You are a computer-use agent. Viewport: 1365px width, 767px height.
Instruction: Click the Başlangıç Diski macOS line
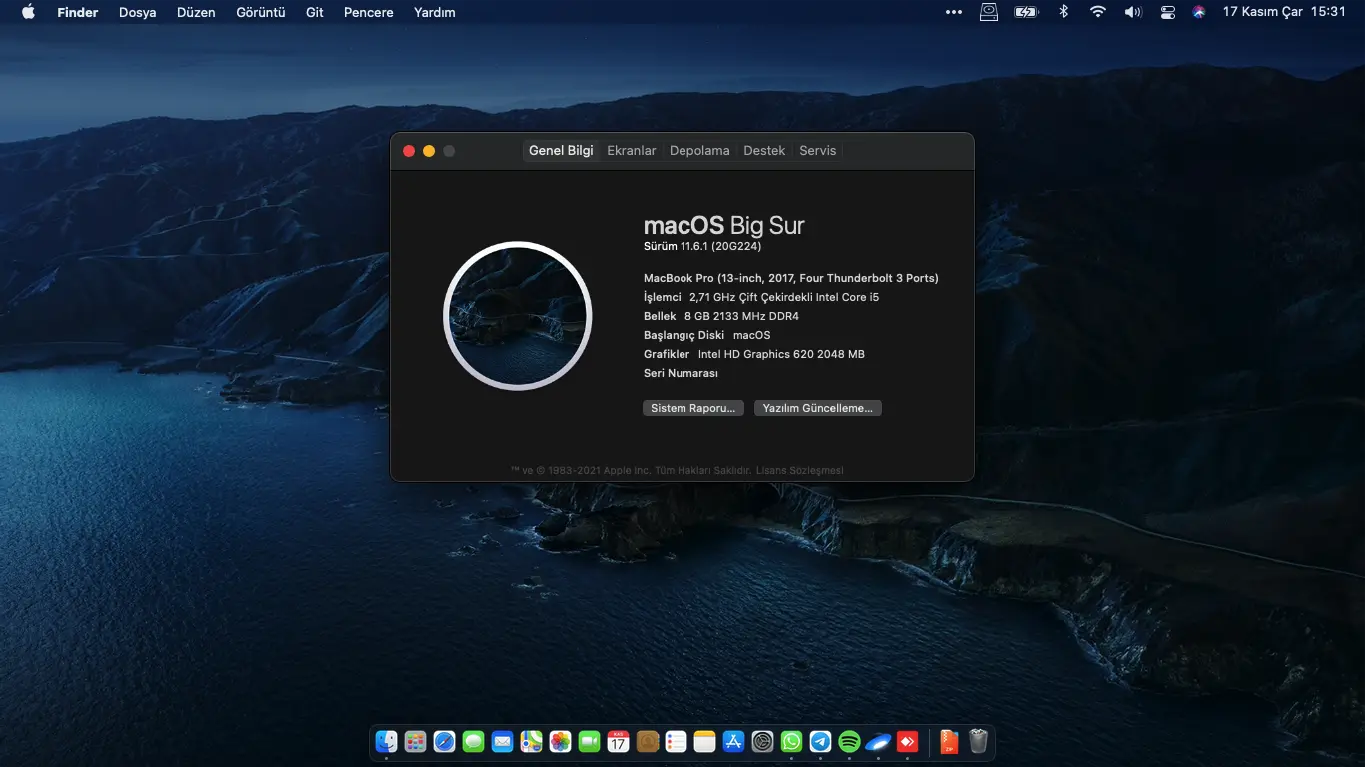tap(707, 335)
